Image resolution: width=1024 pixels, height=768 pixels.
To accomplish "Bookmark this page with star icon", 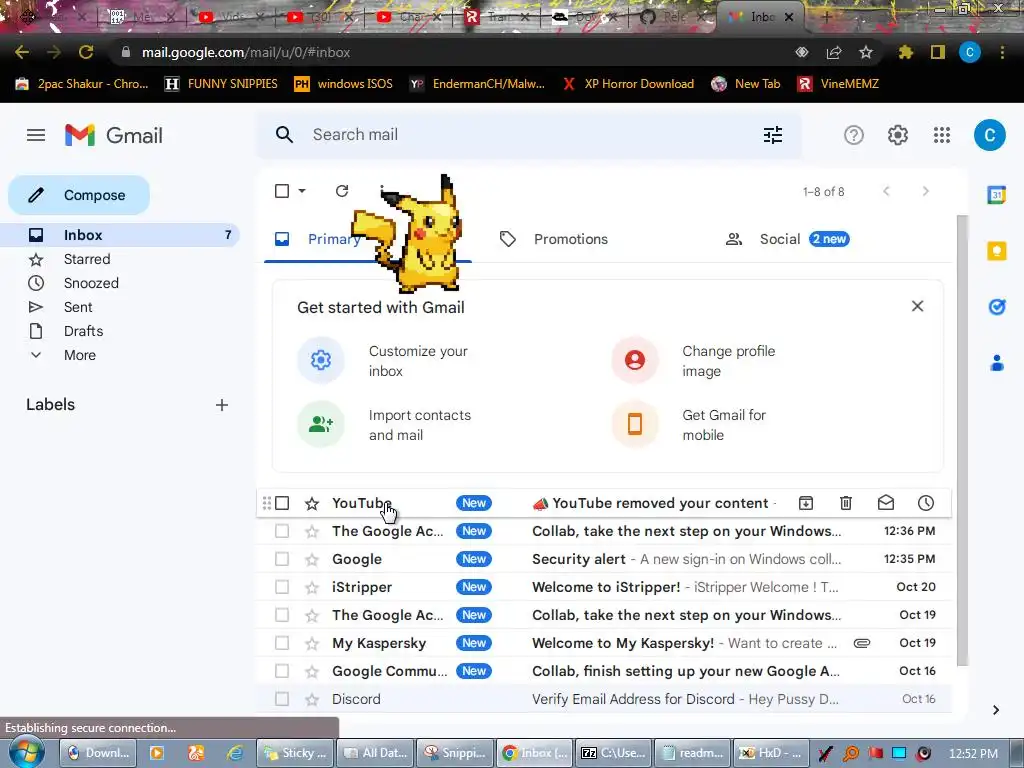I will coord(866,52).
